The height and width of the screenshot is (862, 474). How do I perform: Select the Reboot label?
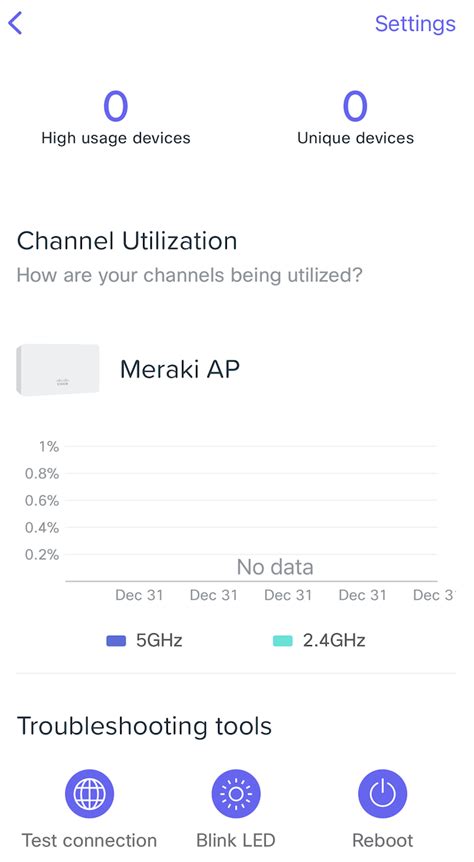pos(383,840)
